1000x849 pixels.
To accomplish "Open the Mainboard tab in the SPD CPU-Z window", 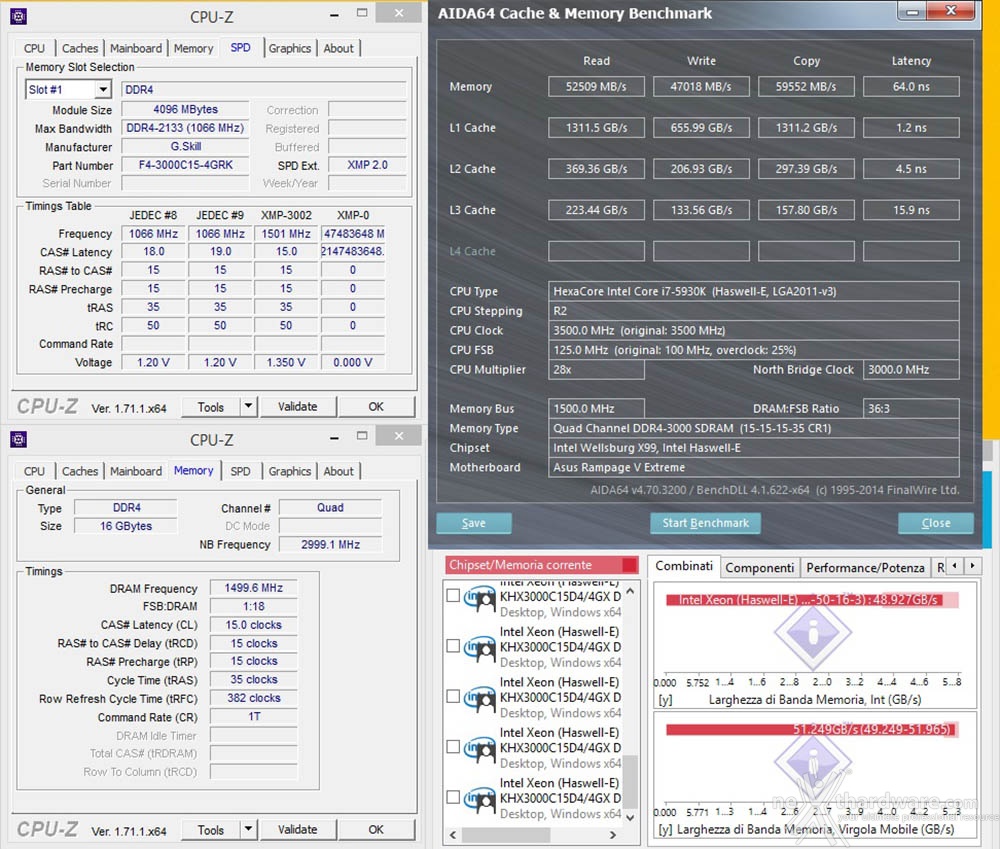I will pyautogui.click(x=136, y=48).
